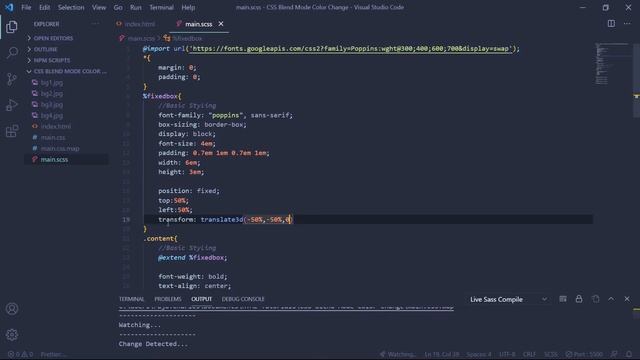This screenshot has height=360, width=640.
Task: Close the bottom panel
Action: point(627,299)
